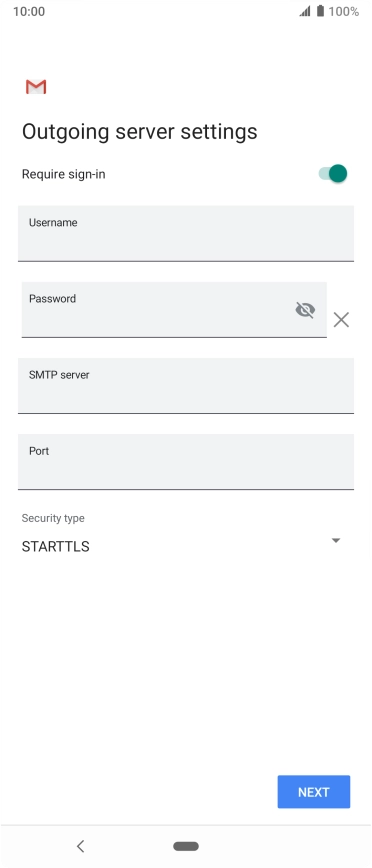Tap the Security type label

tap(53, 518)
